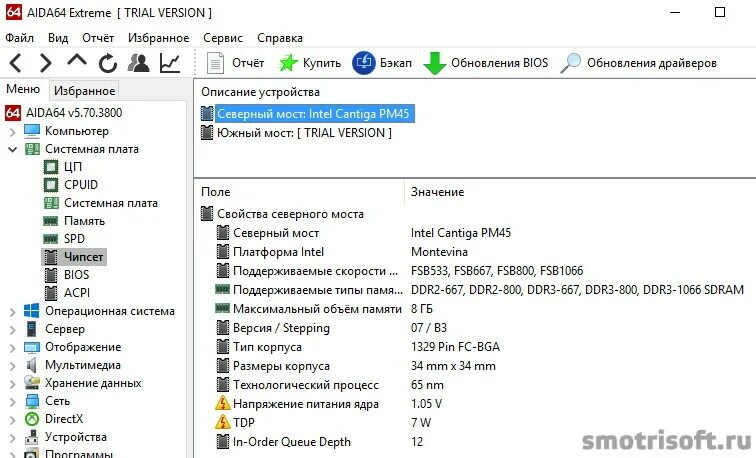Image resolution: width=756 pixels, height=458 pixels.
Task: Click the Сеть network icon
Action: tap(32, 401)
